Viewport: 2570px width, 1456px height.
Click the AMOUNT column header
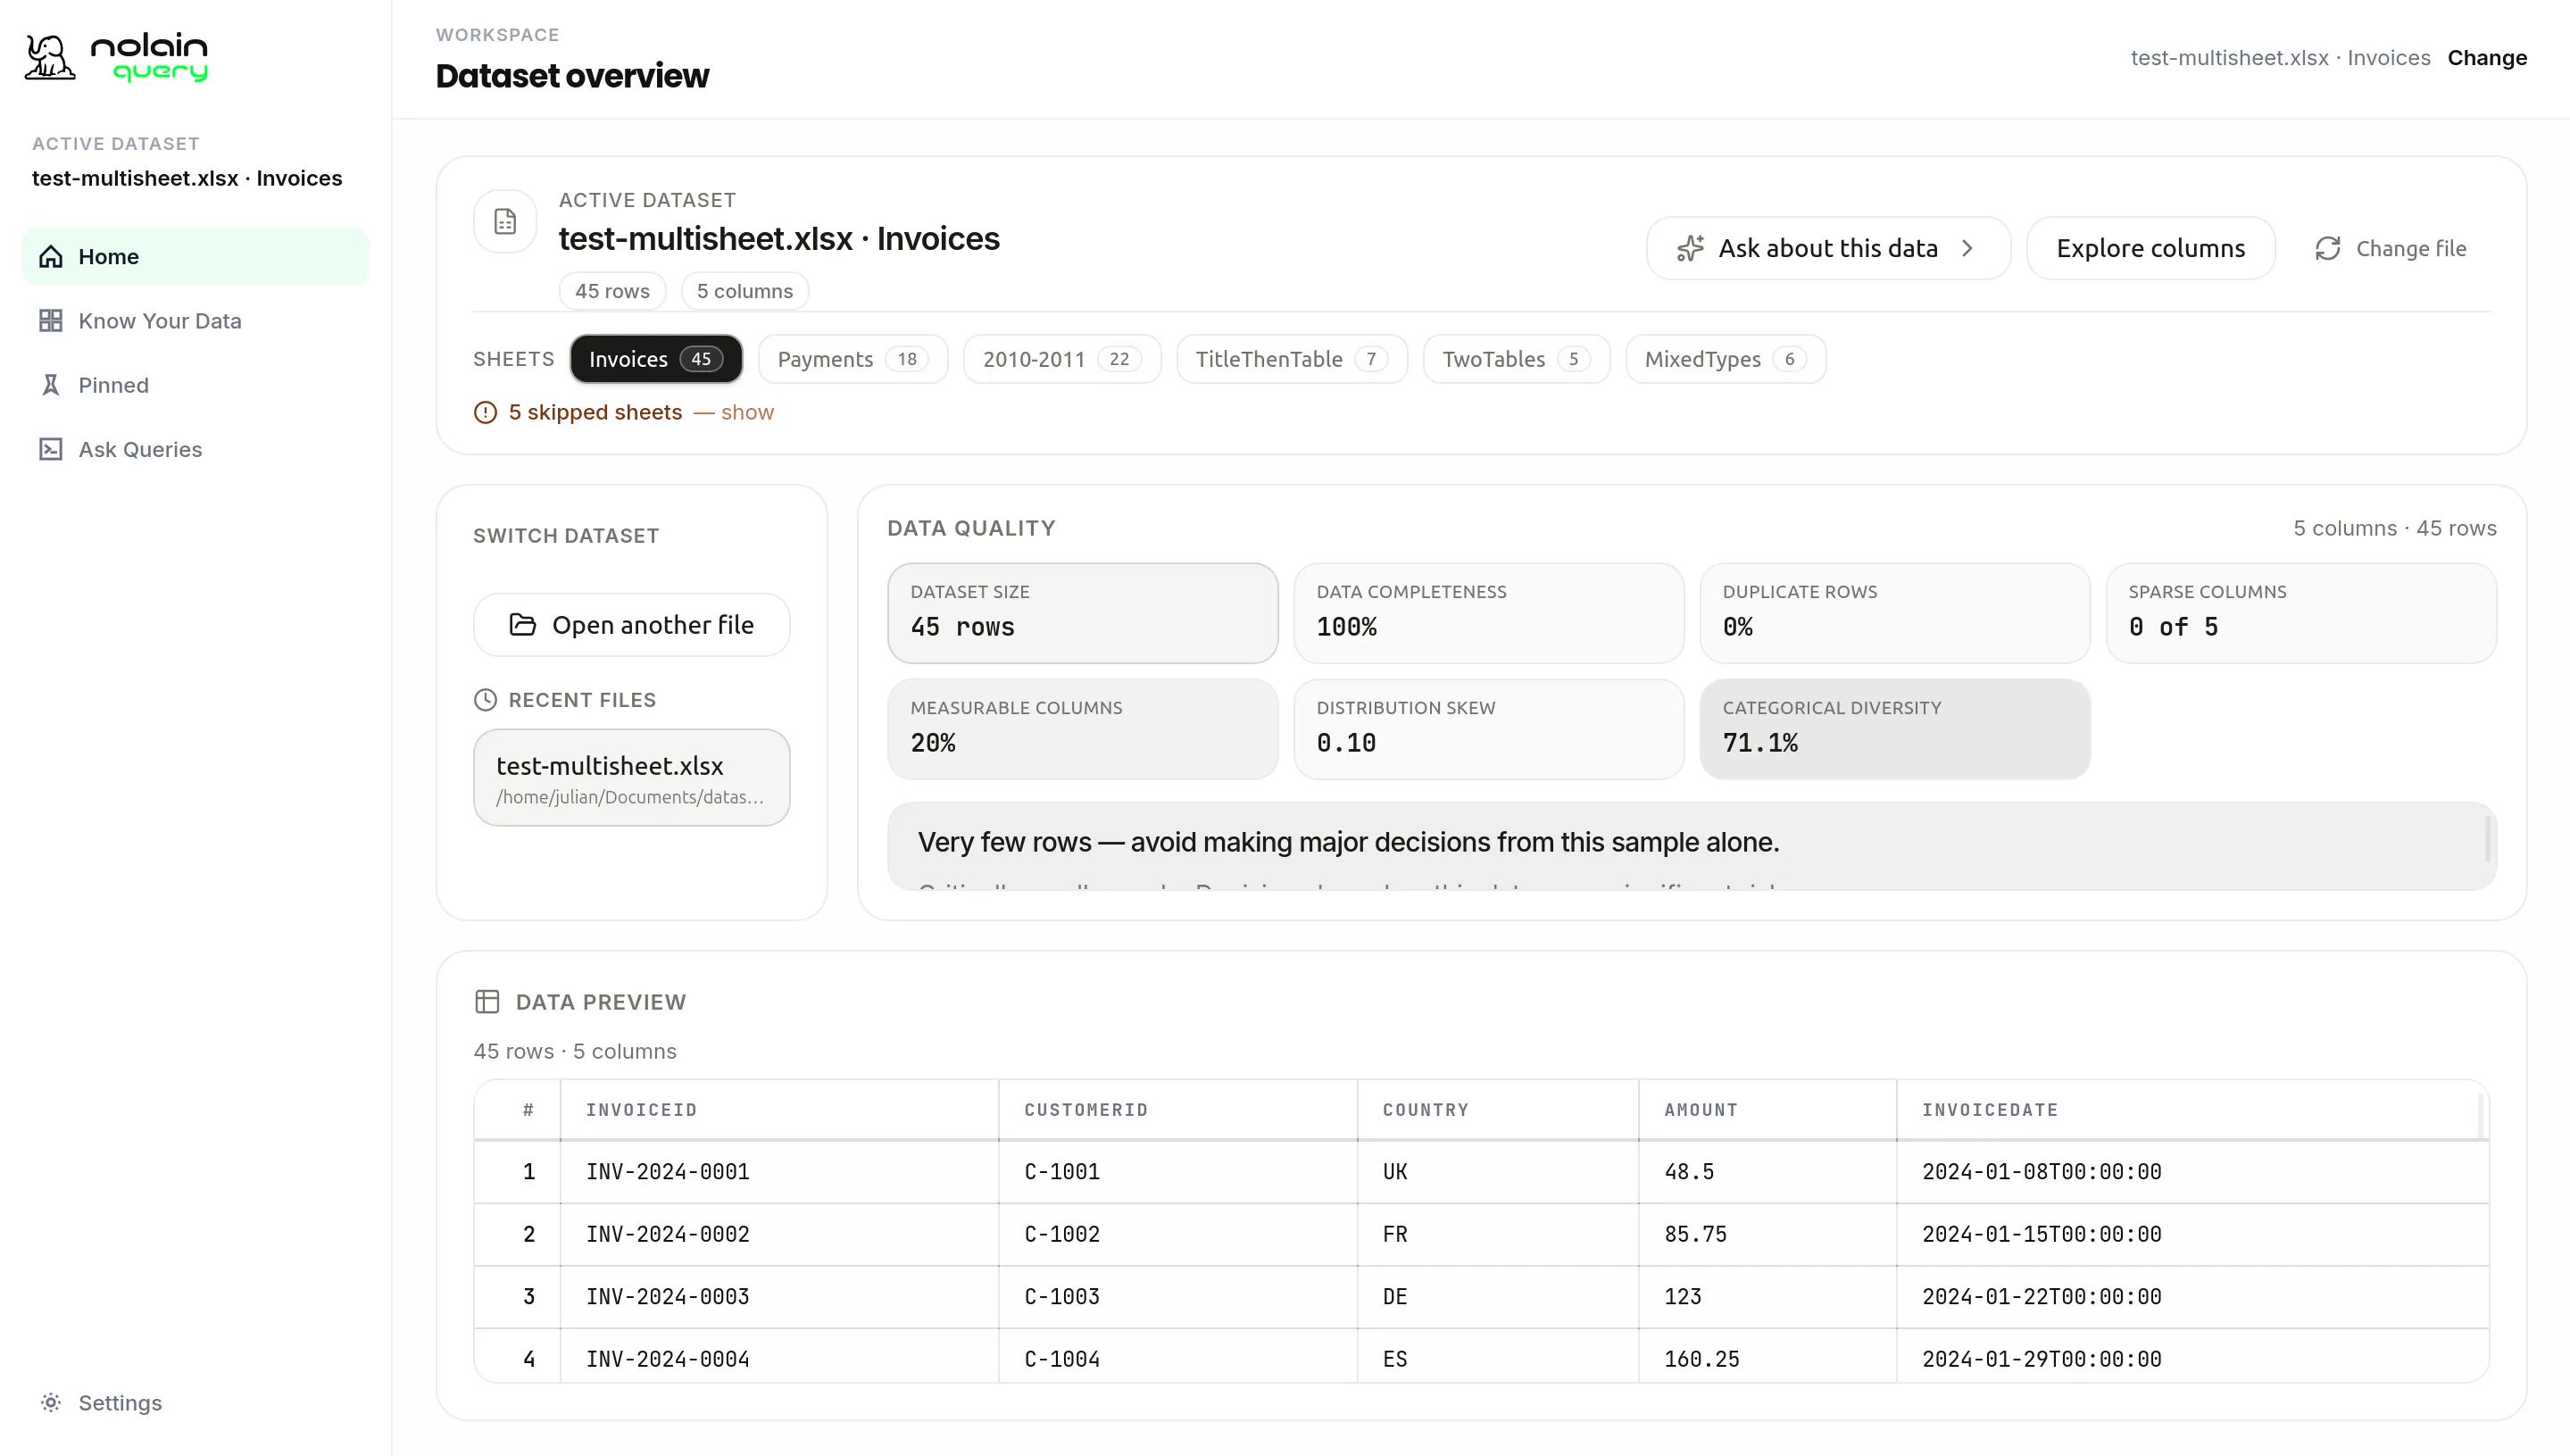tap(1768, 1110)
